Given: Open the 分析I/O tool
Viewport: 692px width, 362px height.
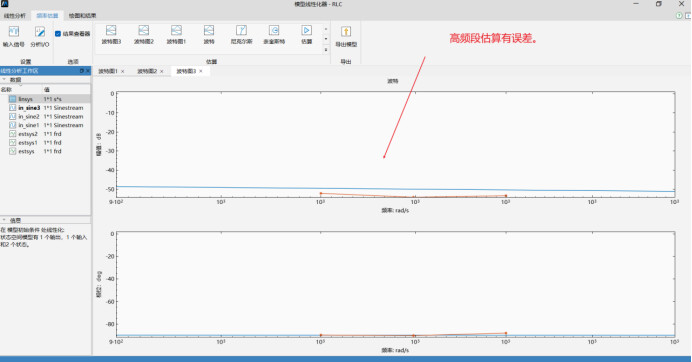Looking at the screenshot, I should coord(40,36).
